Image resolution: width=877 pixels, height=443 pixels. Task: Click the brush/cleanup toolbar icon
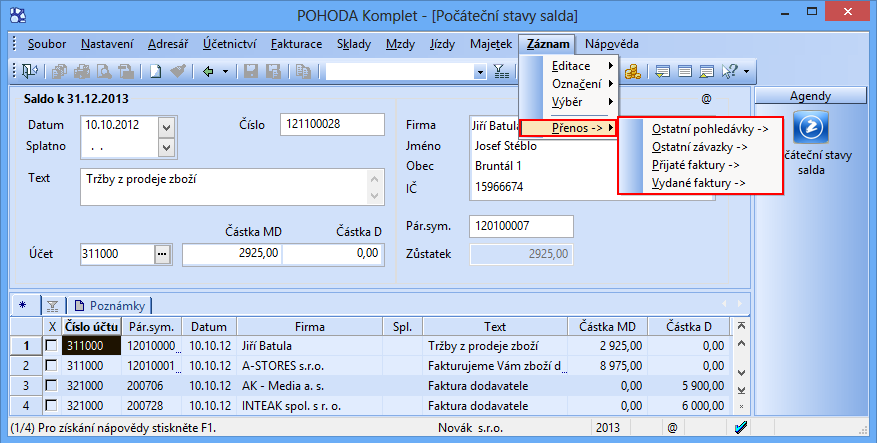178,72
